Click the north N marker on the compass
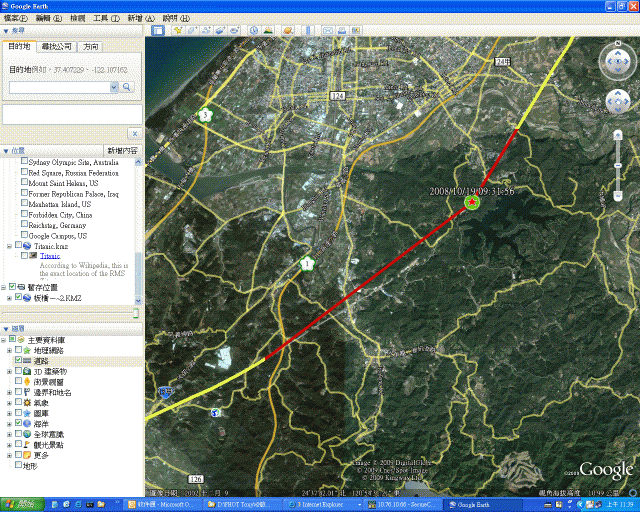This screenshot has width=640, height=512. tap(618, 43)
